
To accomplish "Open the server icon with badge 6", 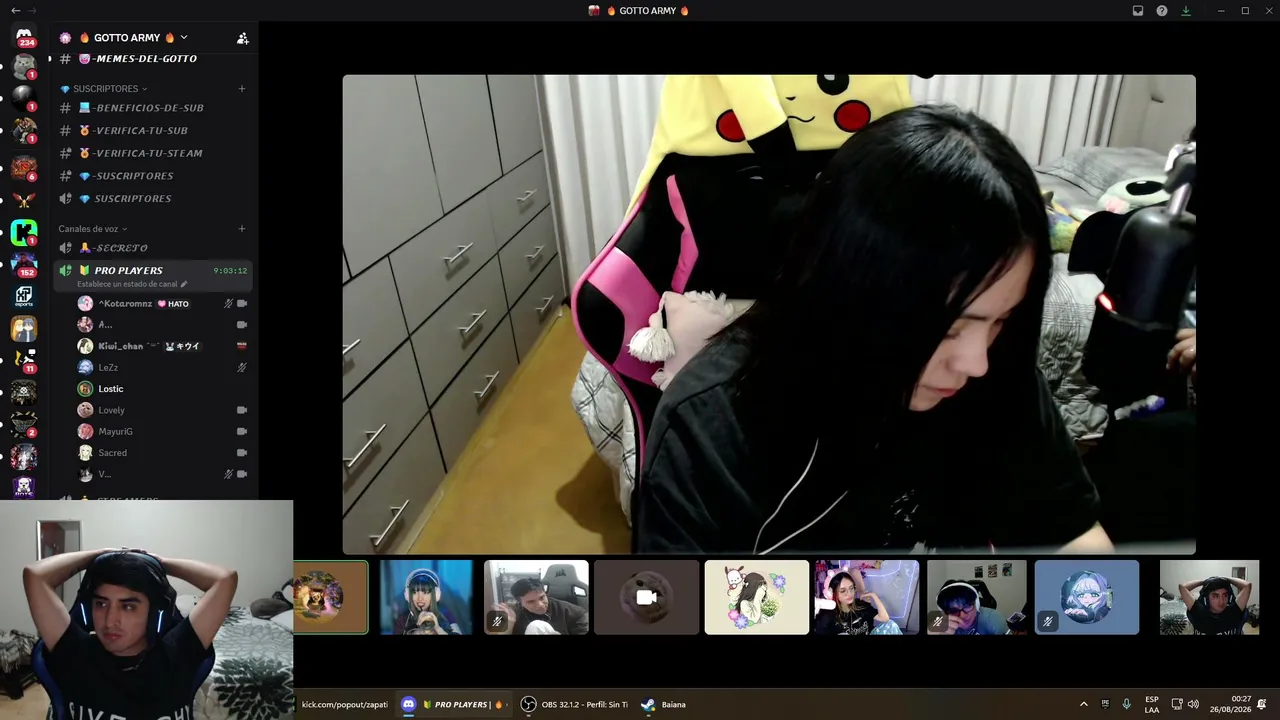I will 24,167.
